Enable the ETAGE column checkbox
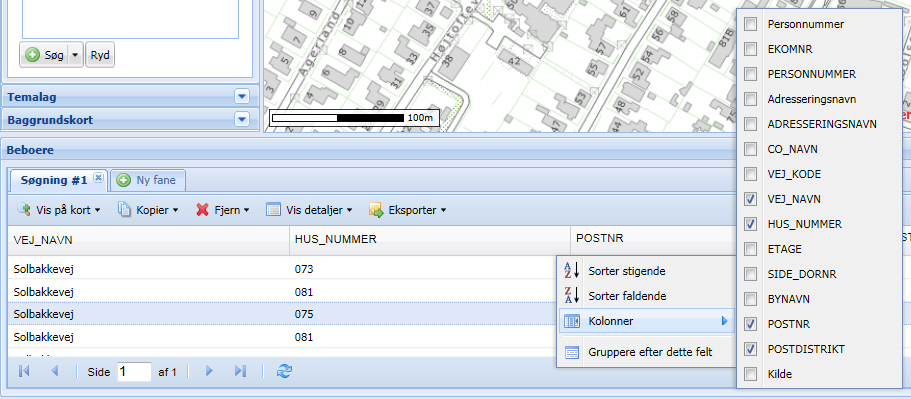The image size is (911, 399). click(751, 249)
